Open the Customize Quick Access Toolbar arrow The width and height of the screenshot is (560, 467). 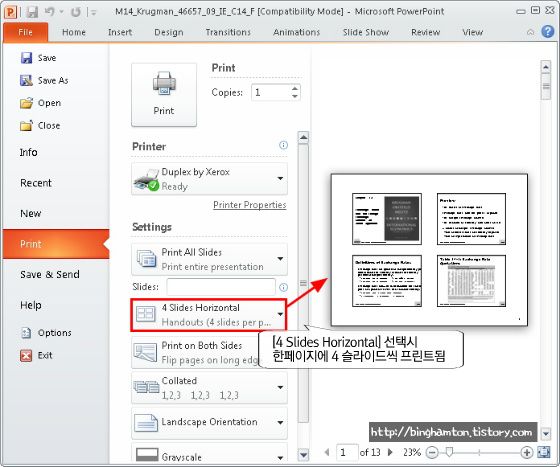pos(93,12)
